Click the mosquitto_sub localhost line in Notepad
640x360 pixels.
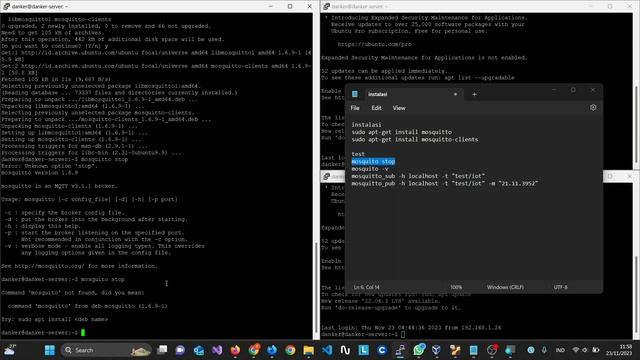click(418, 176)
